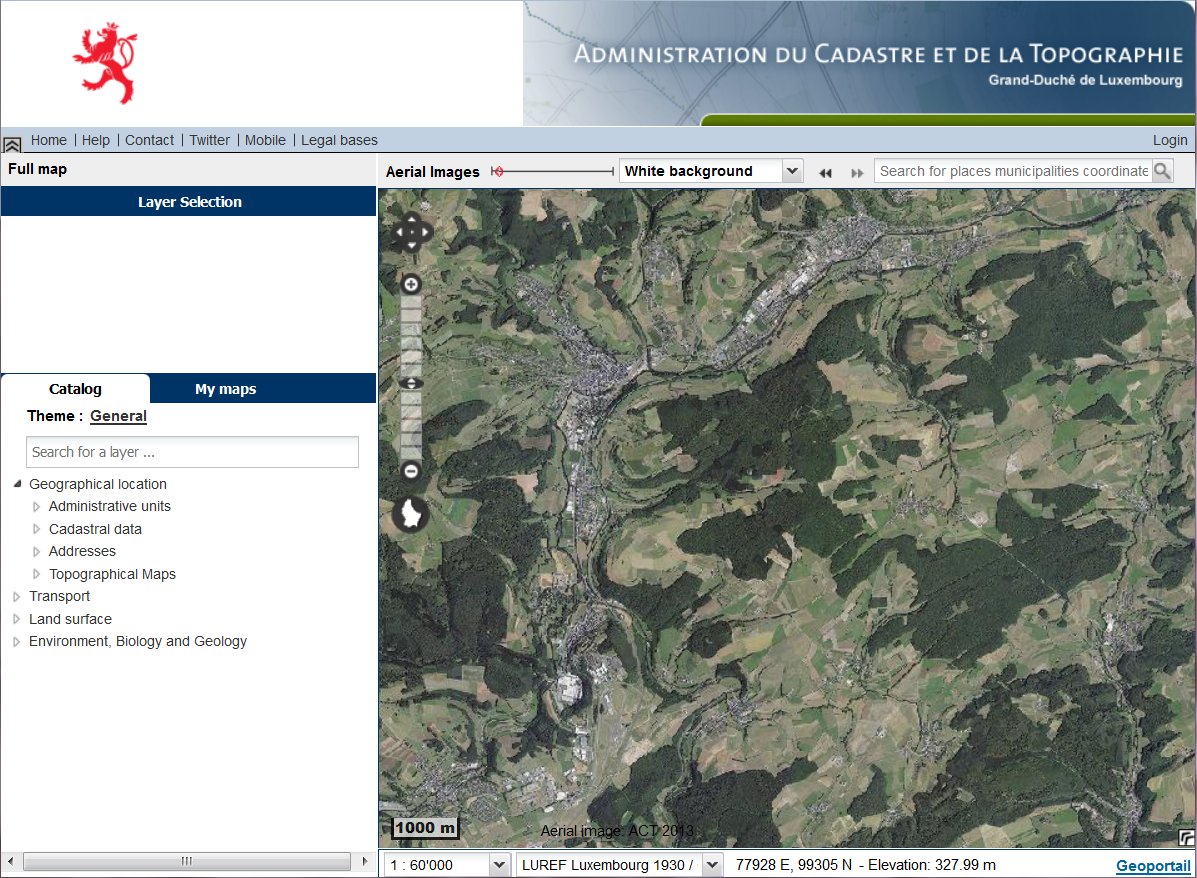Zoom in with the plus icon
This screenshot has width=1197, height=878.
[410, 283]
